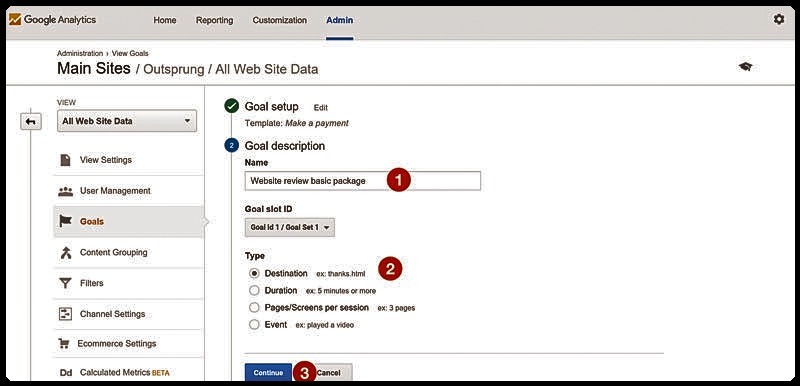
Task: Click the View Goals breadcrumb
Action: coord(130,53)
